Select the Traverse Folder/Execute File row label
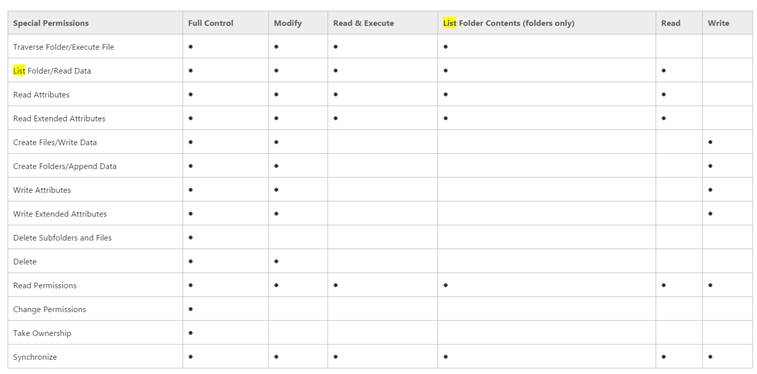 click(x=64, y=47)
